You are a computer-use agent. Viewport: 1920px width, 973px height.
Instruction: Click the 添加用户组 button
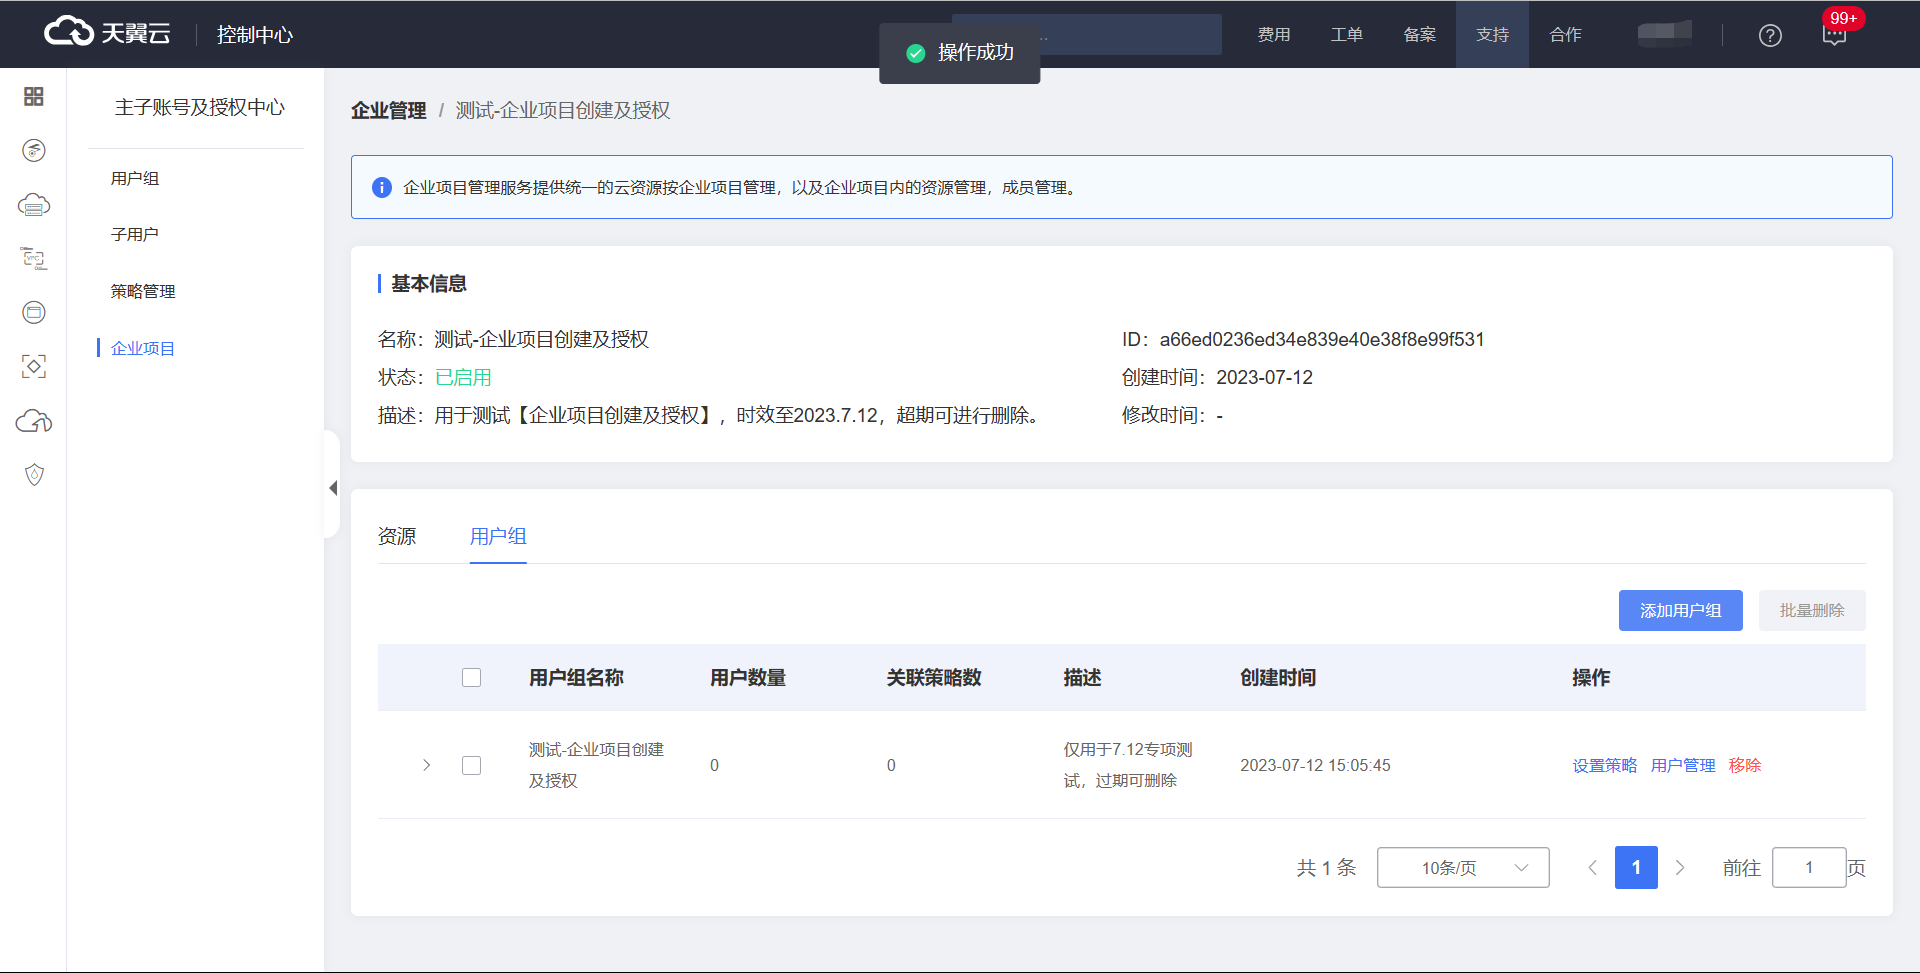[x=1680, y=611]
